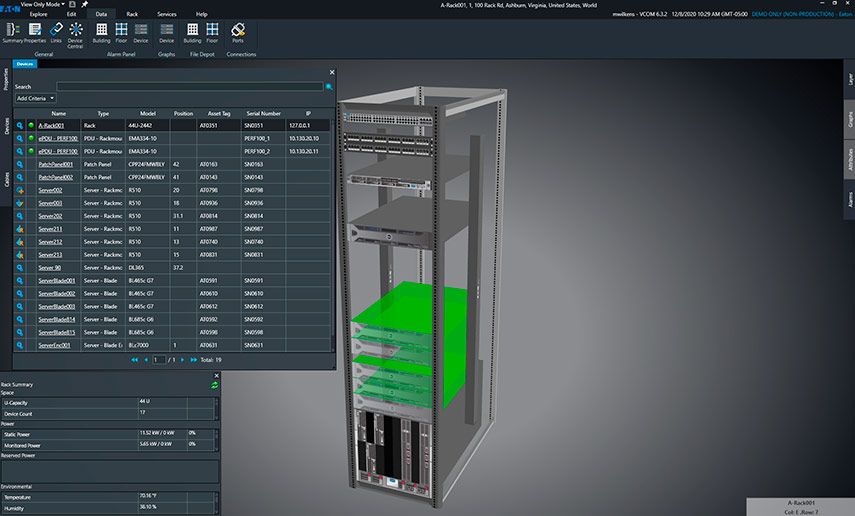Locate A-Rack001 using its magnifier icon

click(x=20, y=125)
